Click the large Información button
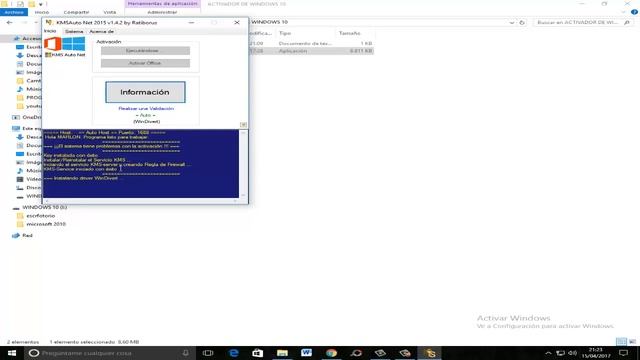 pos(145,92)
